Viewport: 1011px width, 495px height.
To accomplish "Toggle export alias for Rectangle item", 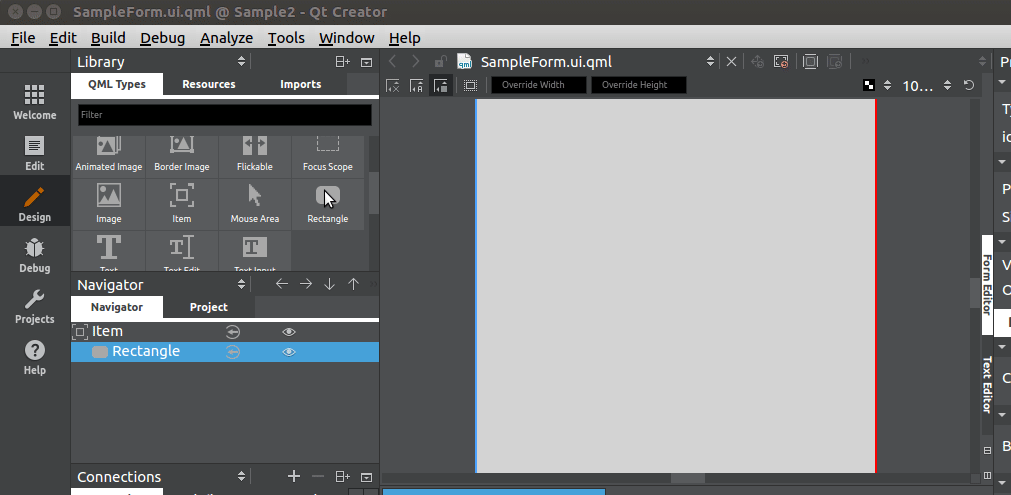I will pyautogui.click(x=233, y=352).
